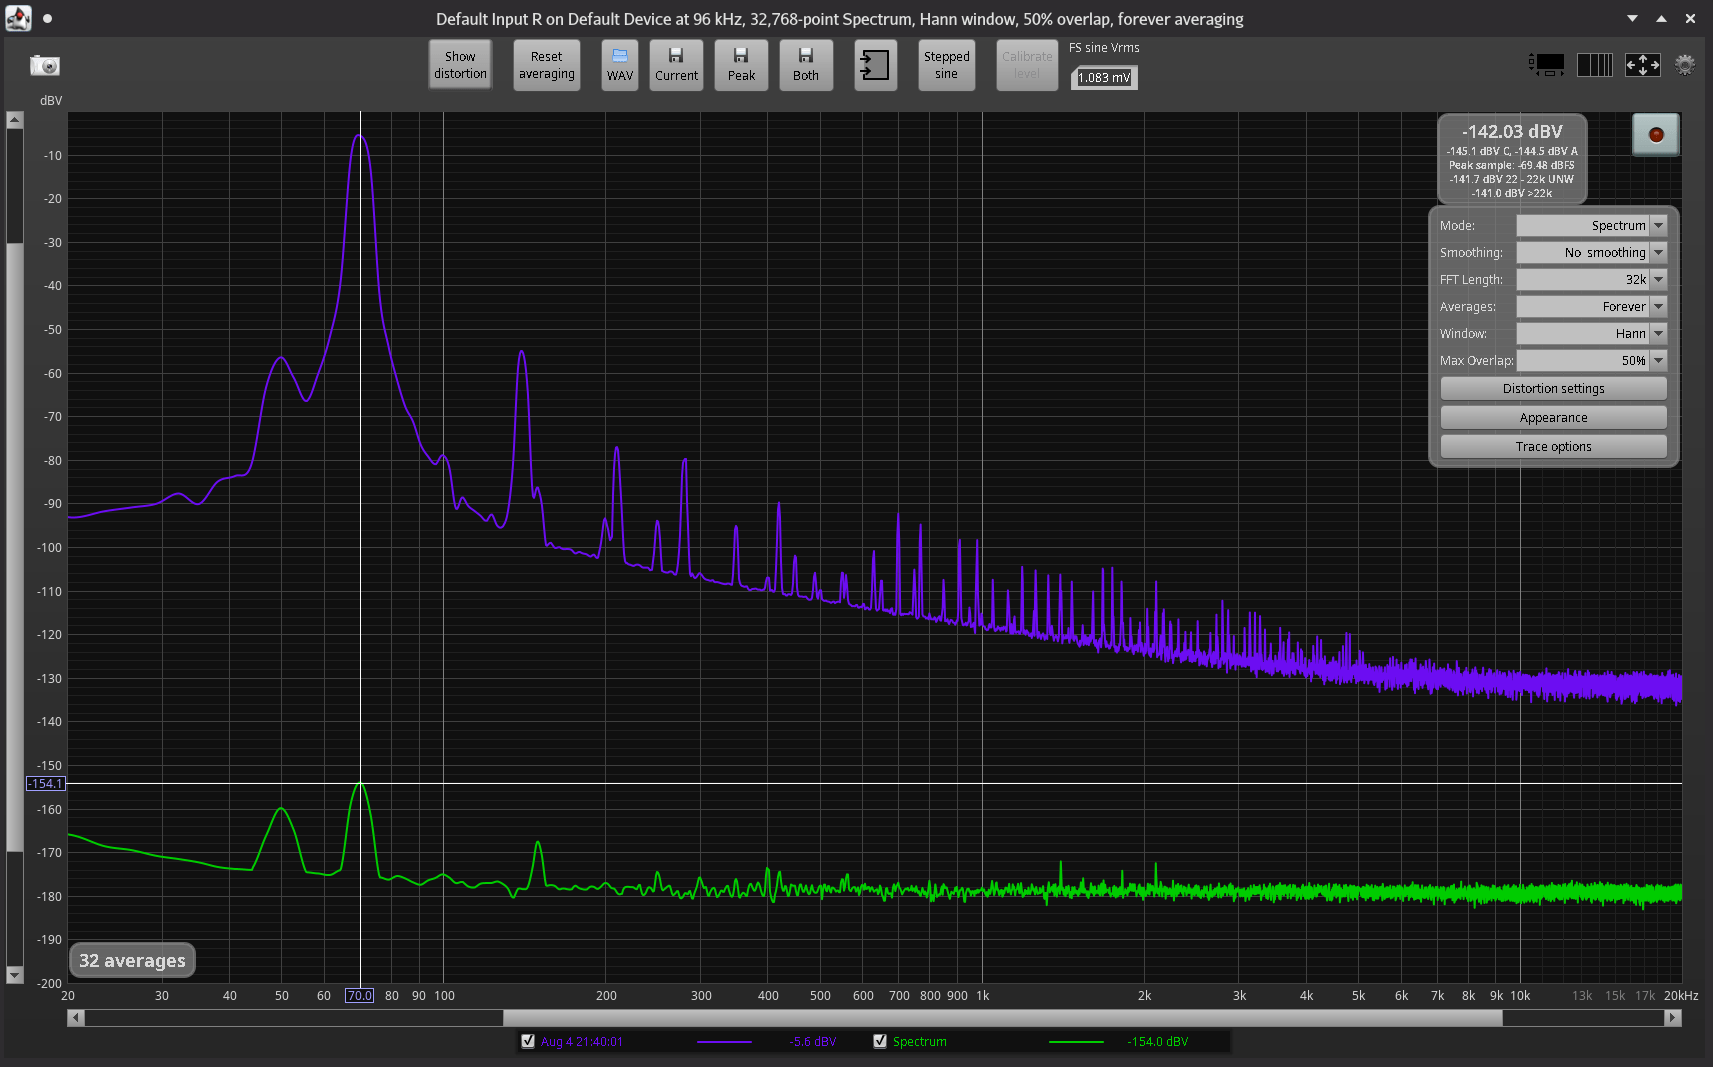This screenshot has height=1067, width=1713.
Task: Click the purple trace color line in legend
Action: point(724,1042)
